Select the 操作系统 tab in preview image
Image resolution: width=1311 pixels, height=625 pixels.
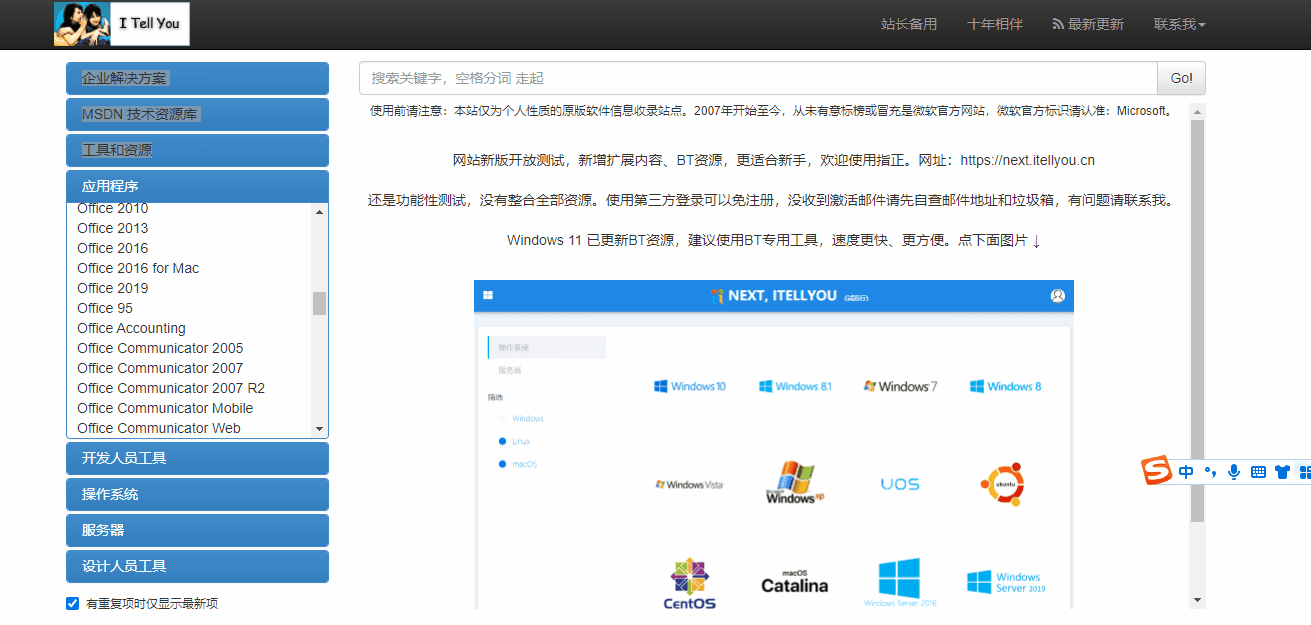coord(547,347)
